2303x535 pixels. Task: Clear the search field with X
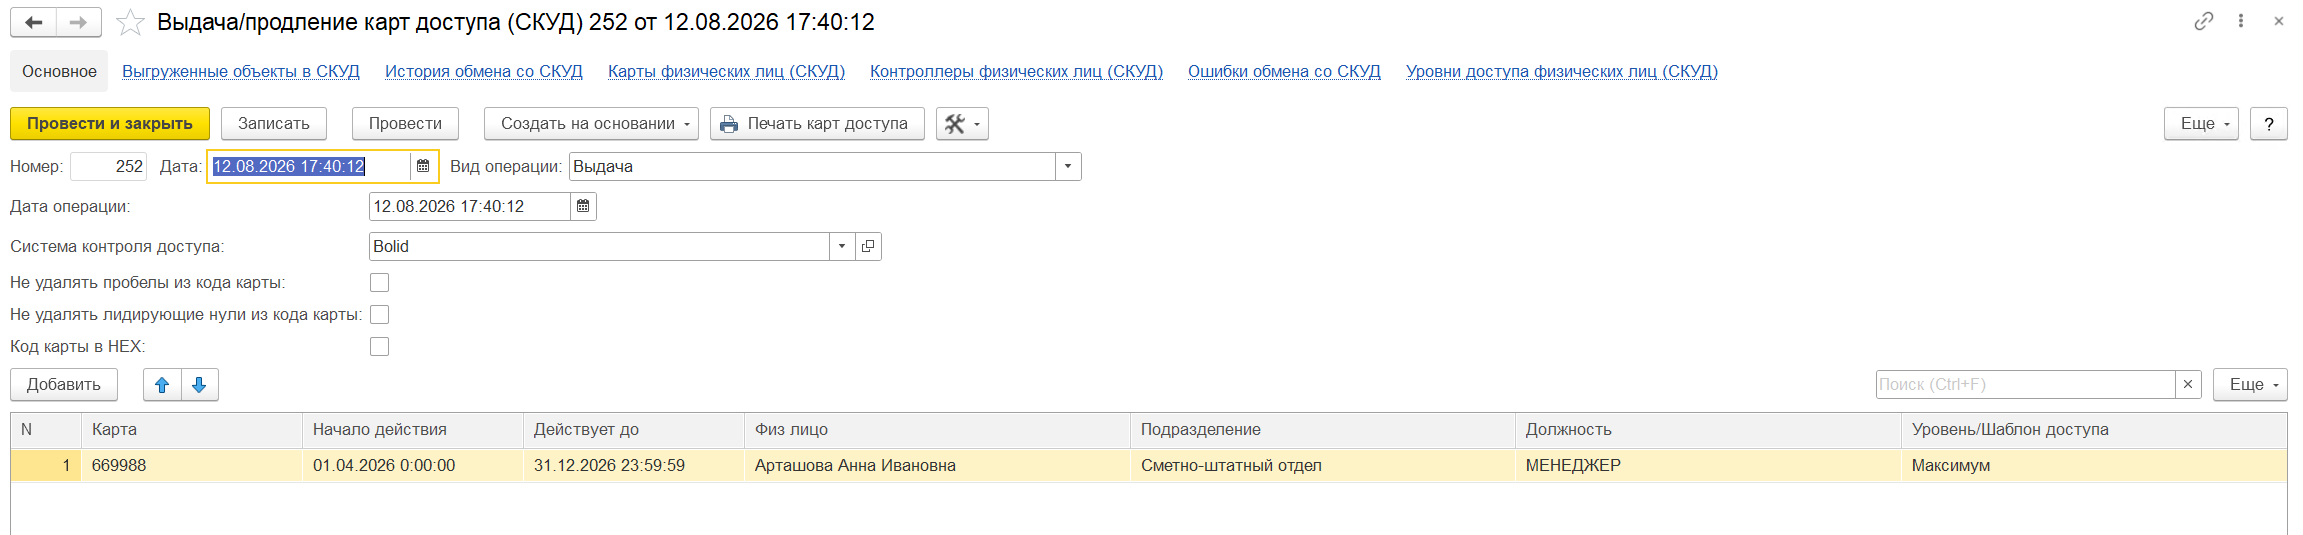[x=2188, y=384]
